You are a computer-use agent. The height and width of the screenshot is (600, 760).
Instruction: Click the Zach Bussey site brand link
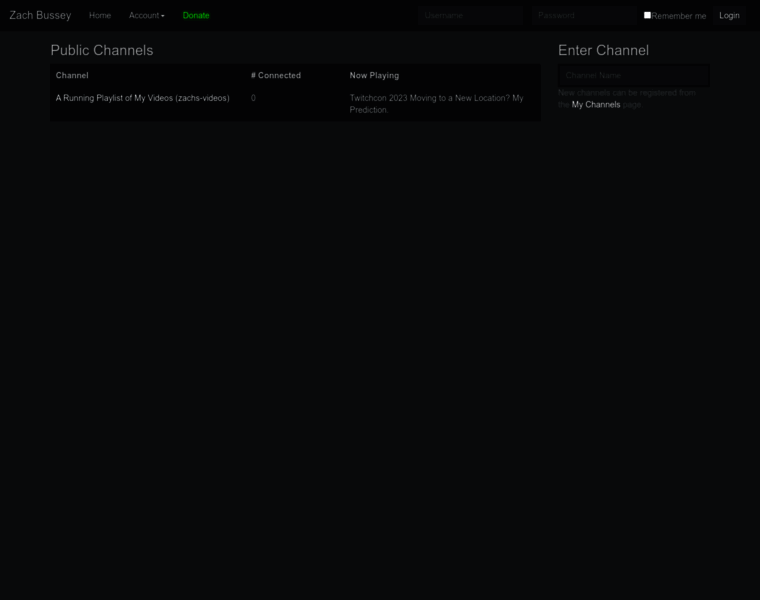coord(40,15)
